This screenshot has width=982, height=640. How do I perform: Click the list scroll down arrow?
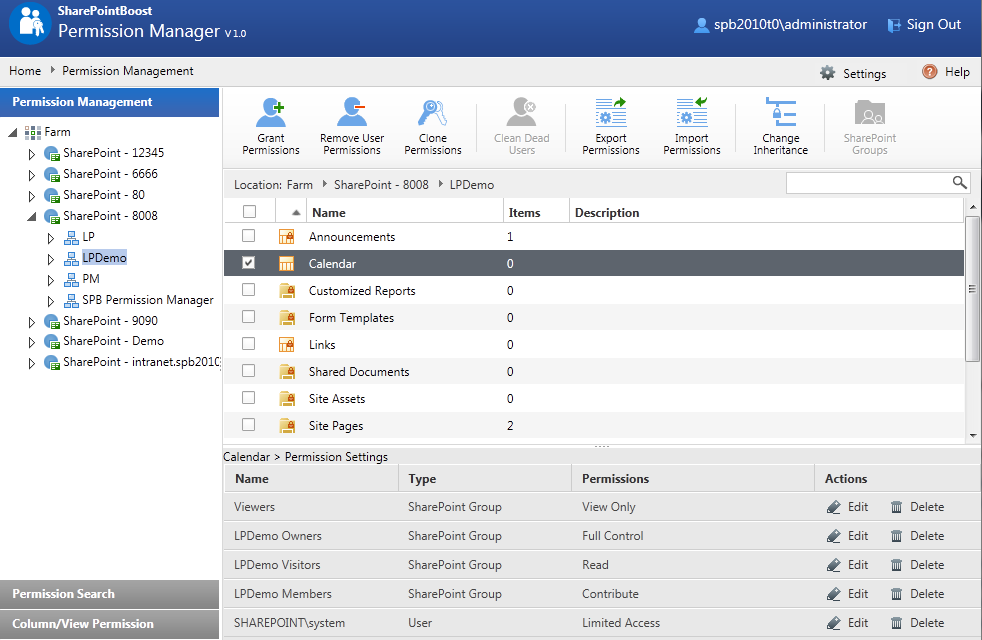[x=973, y=435]
